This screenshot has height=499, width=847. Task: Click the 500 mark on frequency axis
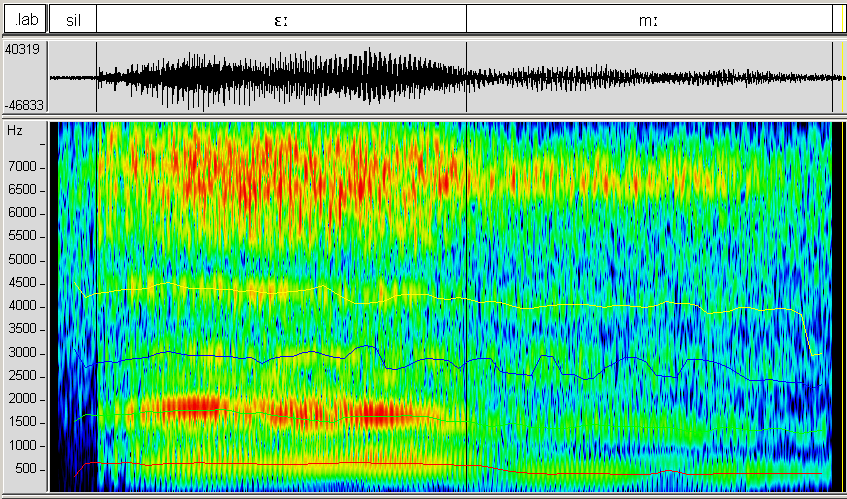tap(26, 469)
